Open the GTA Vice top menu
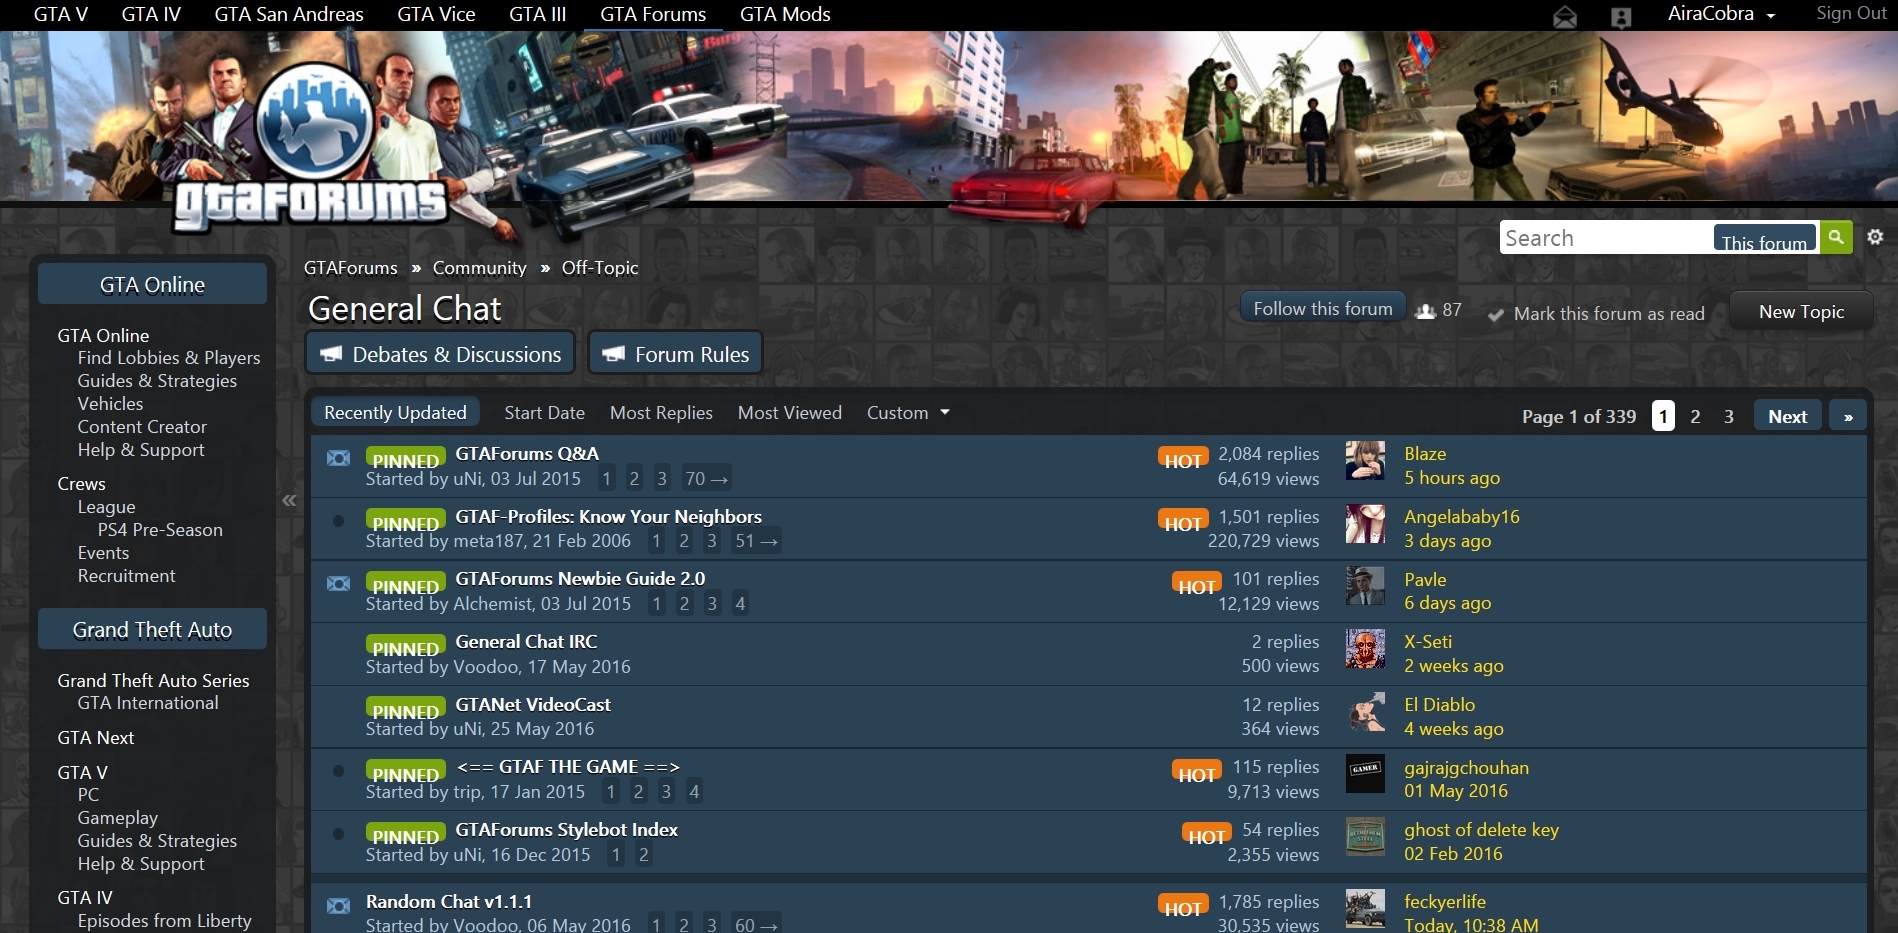Image resolution: width=1898 pixels, height=933 pixels. (x=436, y=14)
